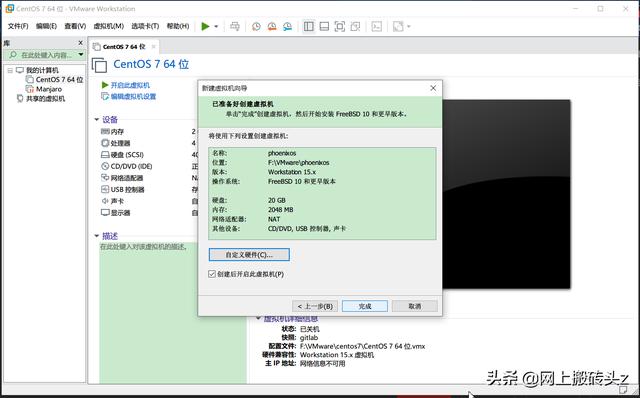
Task: Click the 完成 button in wizard
Action: pos(365,306)
